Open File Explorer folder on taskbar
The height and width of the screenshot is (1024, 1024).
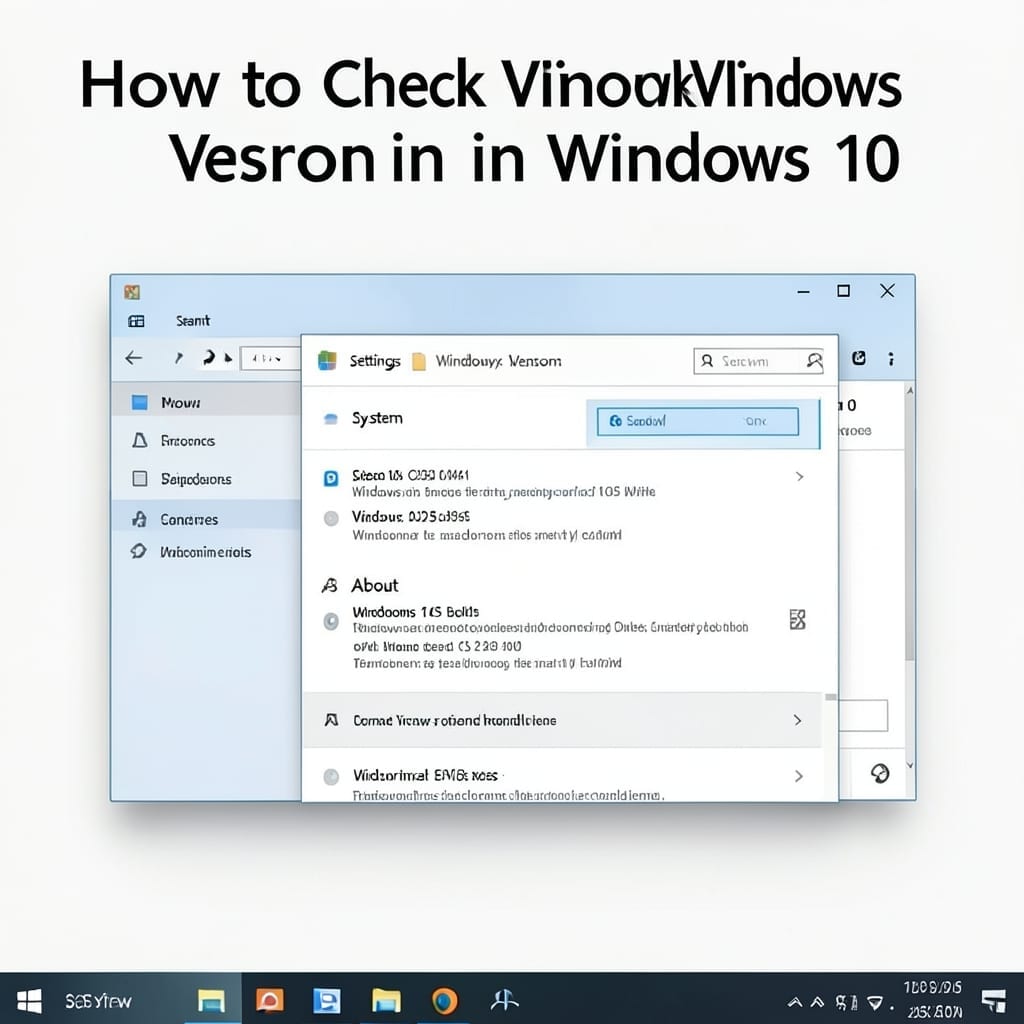387,1000
